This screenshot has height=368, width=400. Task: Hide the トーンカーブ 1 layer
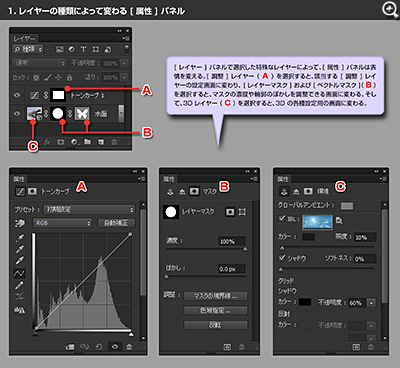pos(17,95)
